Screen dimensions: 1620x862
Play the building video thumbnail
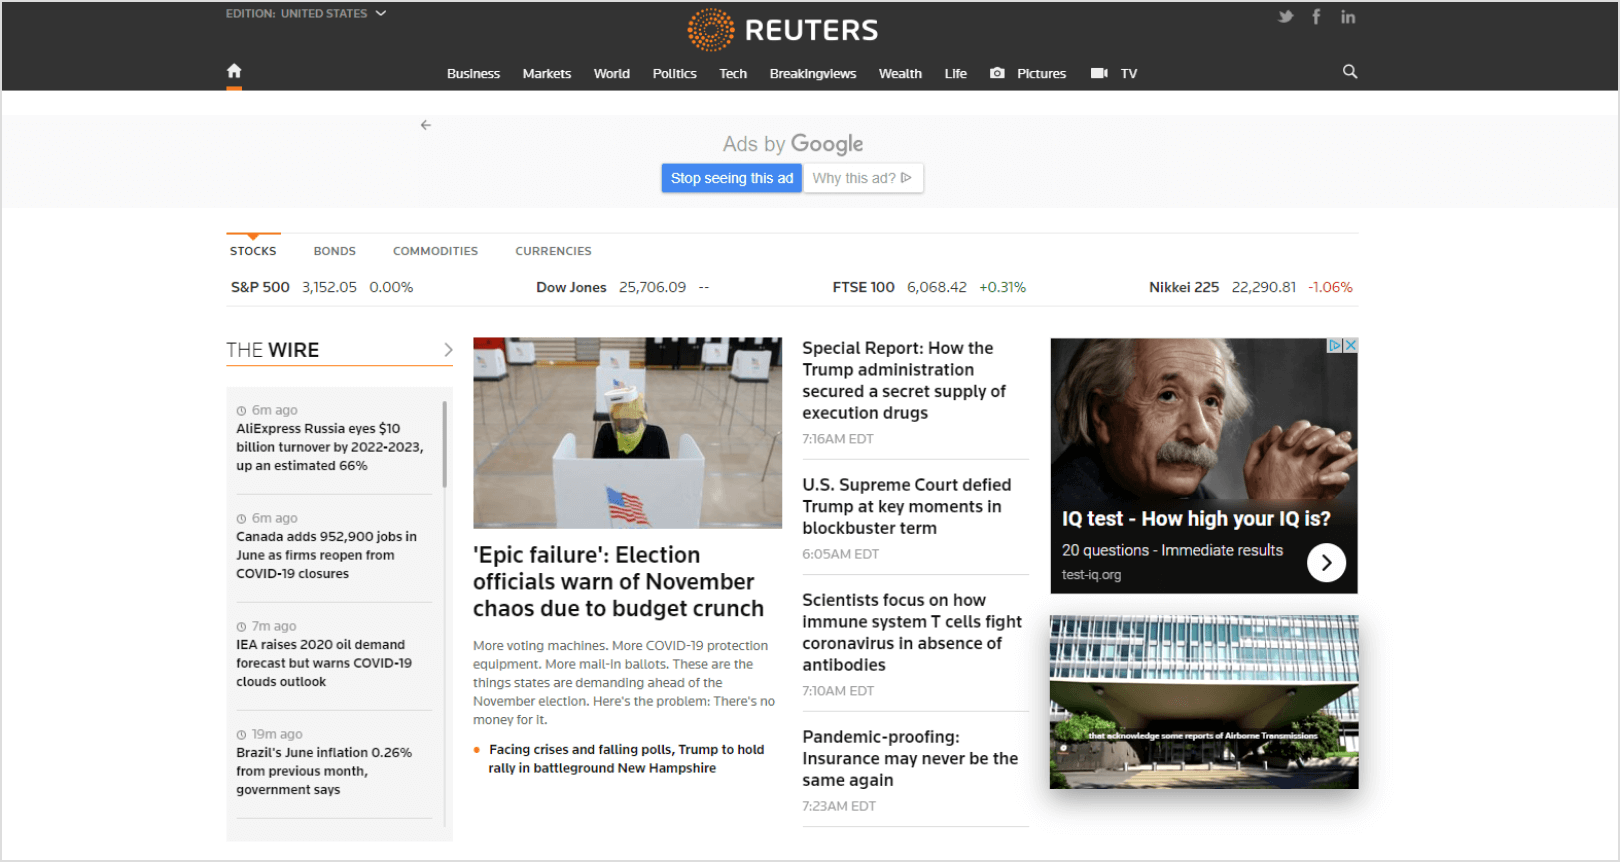[1204, 702]
